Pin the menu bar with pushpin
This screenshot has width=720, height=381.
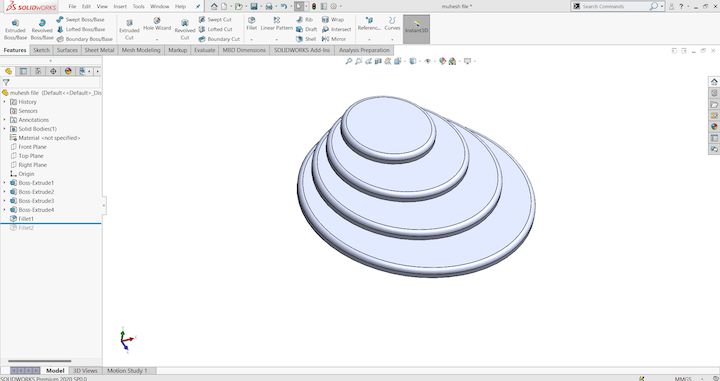coord(198,6)
